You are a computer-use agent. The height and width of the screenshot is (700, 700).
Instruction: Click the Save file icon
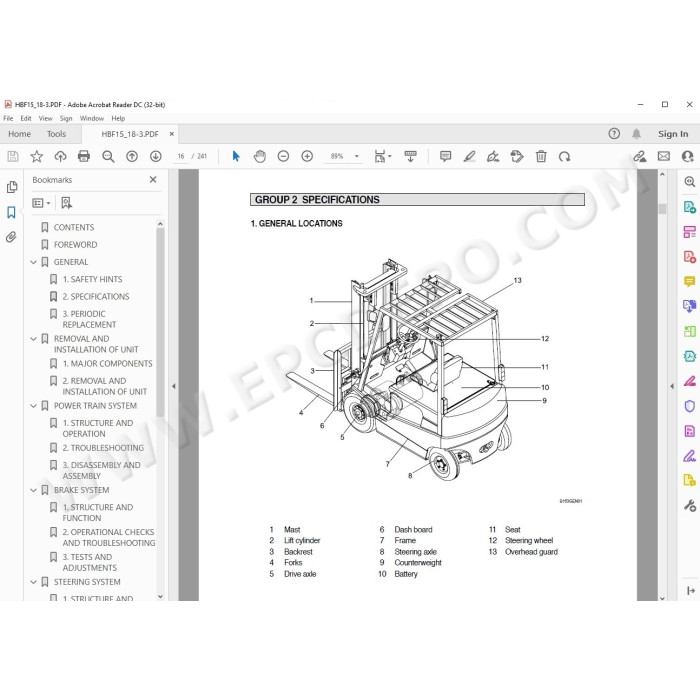13,156
